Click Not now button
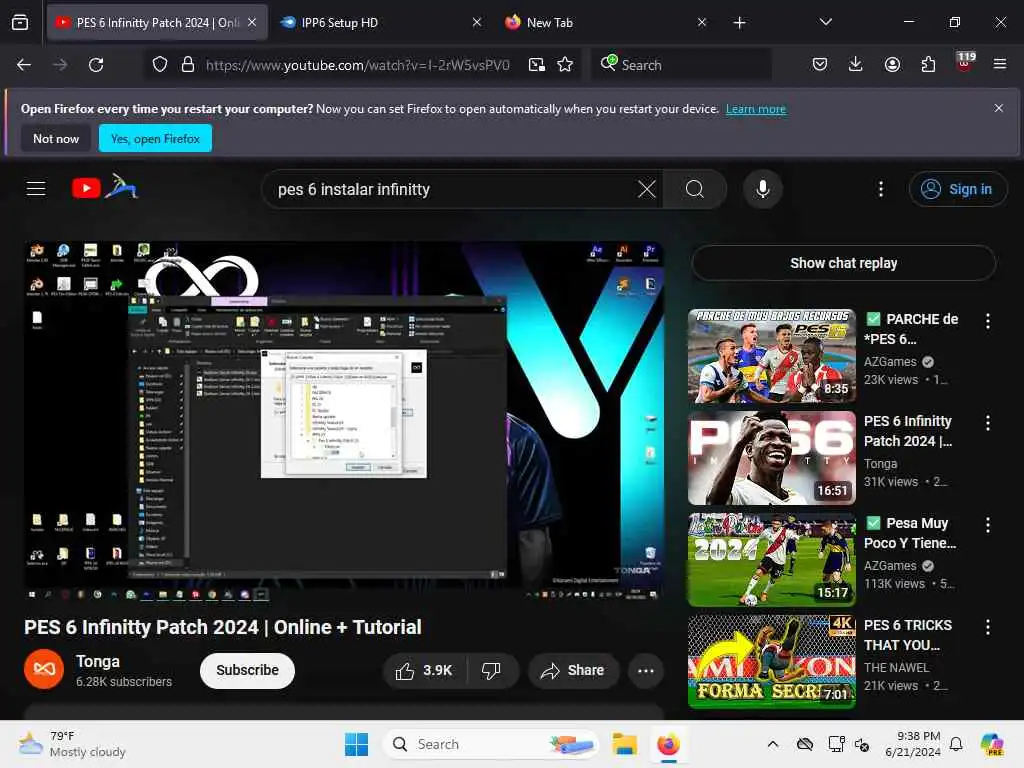 coord(56,138)
